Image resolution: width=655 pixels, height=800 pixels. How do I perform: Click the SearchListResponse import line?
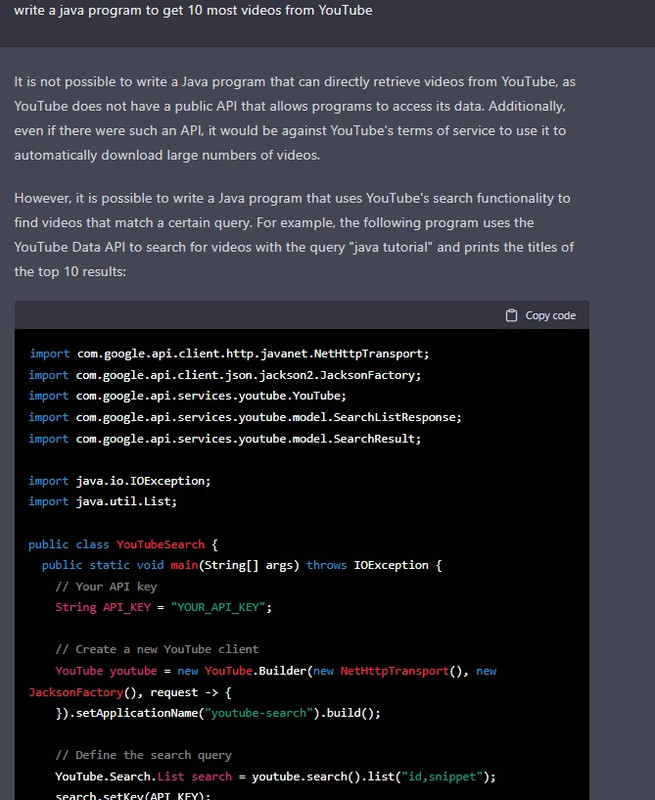pyautogui.click(x=245, y=417)
